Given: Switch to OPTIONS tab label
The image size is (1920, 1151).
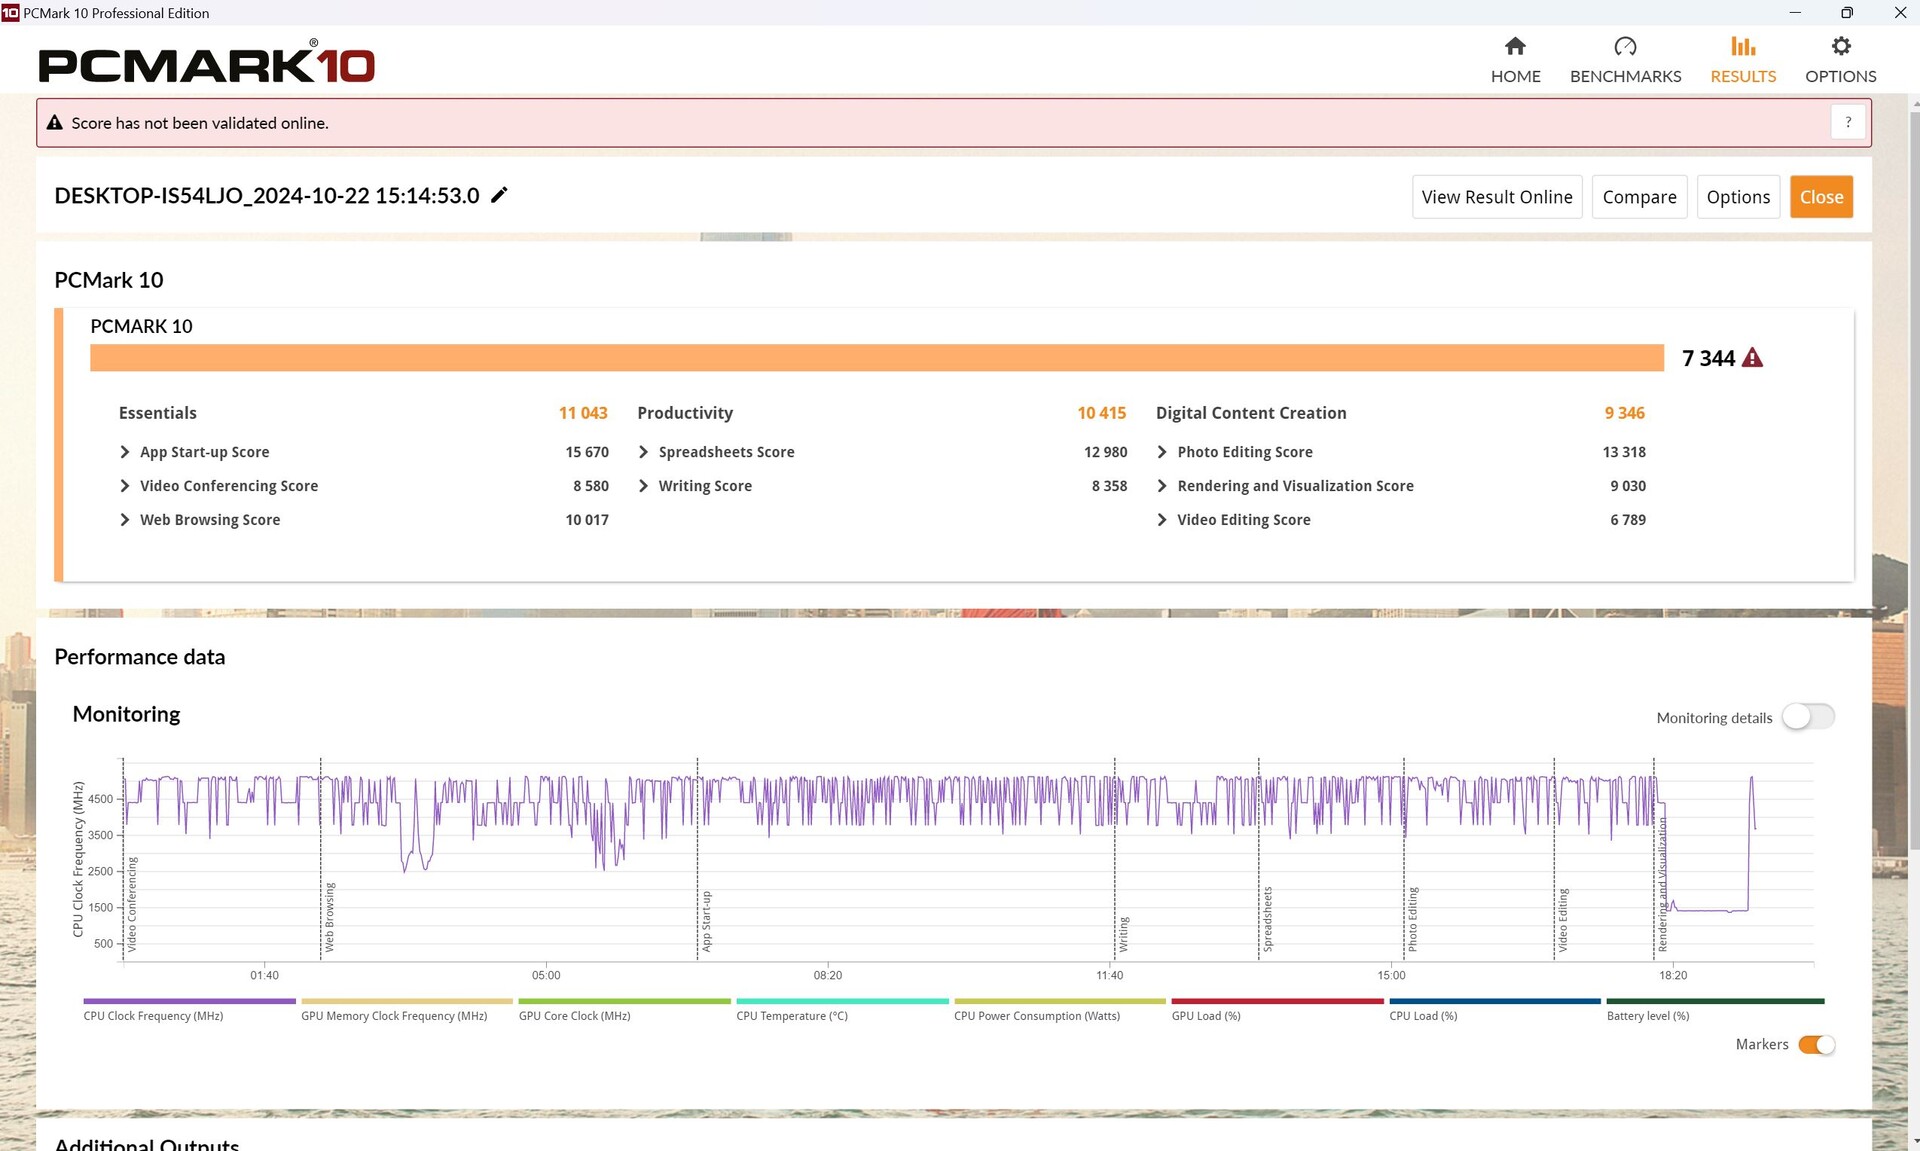Looking at the screenshot, I should coord(1840,76).
